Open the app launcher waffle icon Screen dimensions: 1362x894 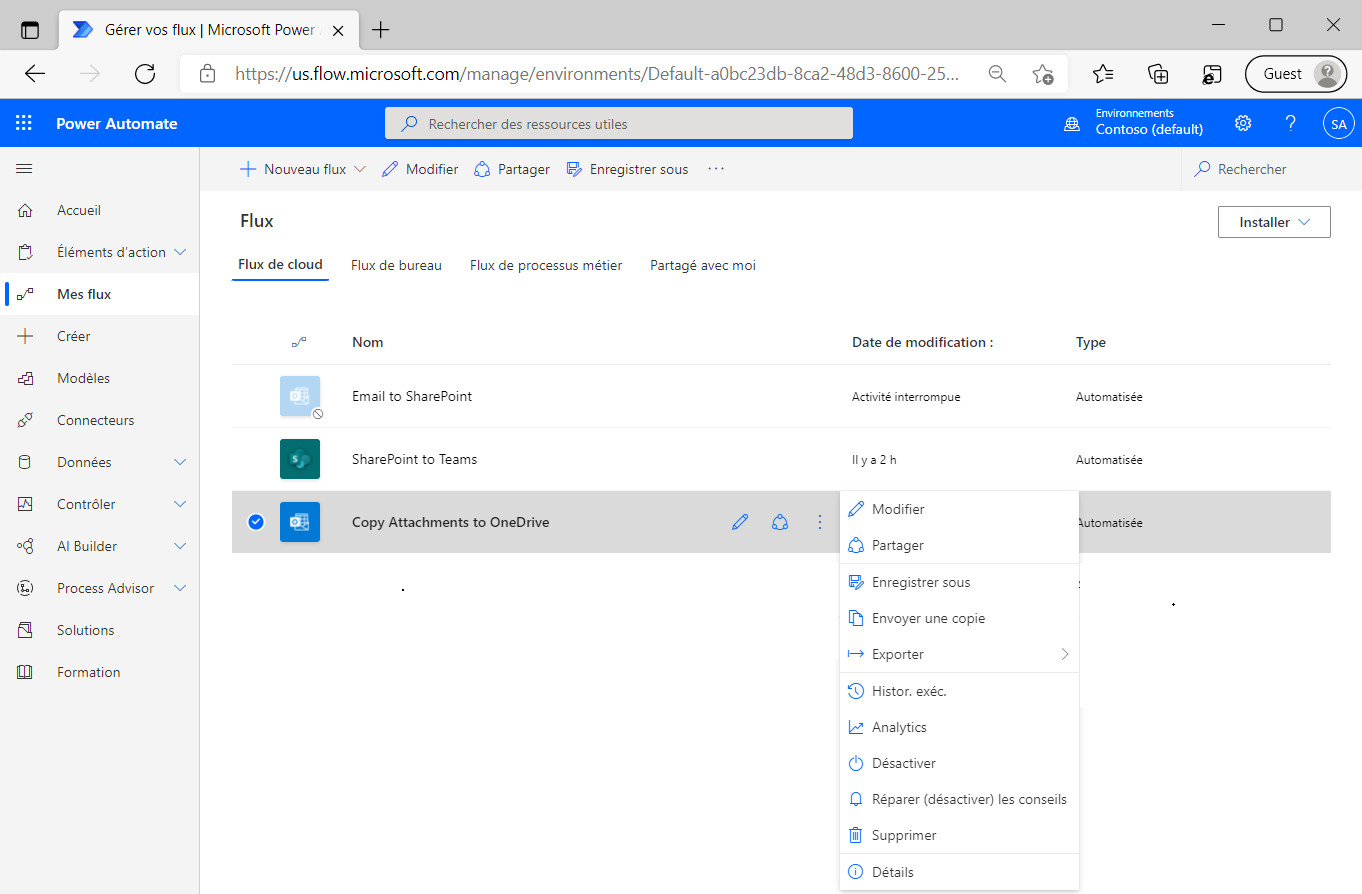tap(24, 124)
